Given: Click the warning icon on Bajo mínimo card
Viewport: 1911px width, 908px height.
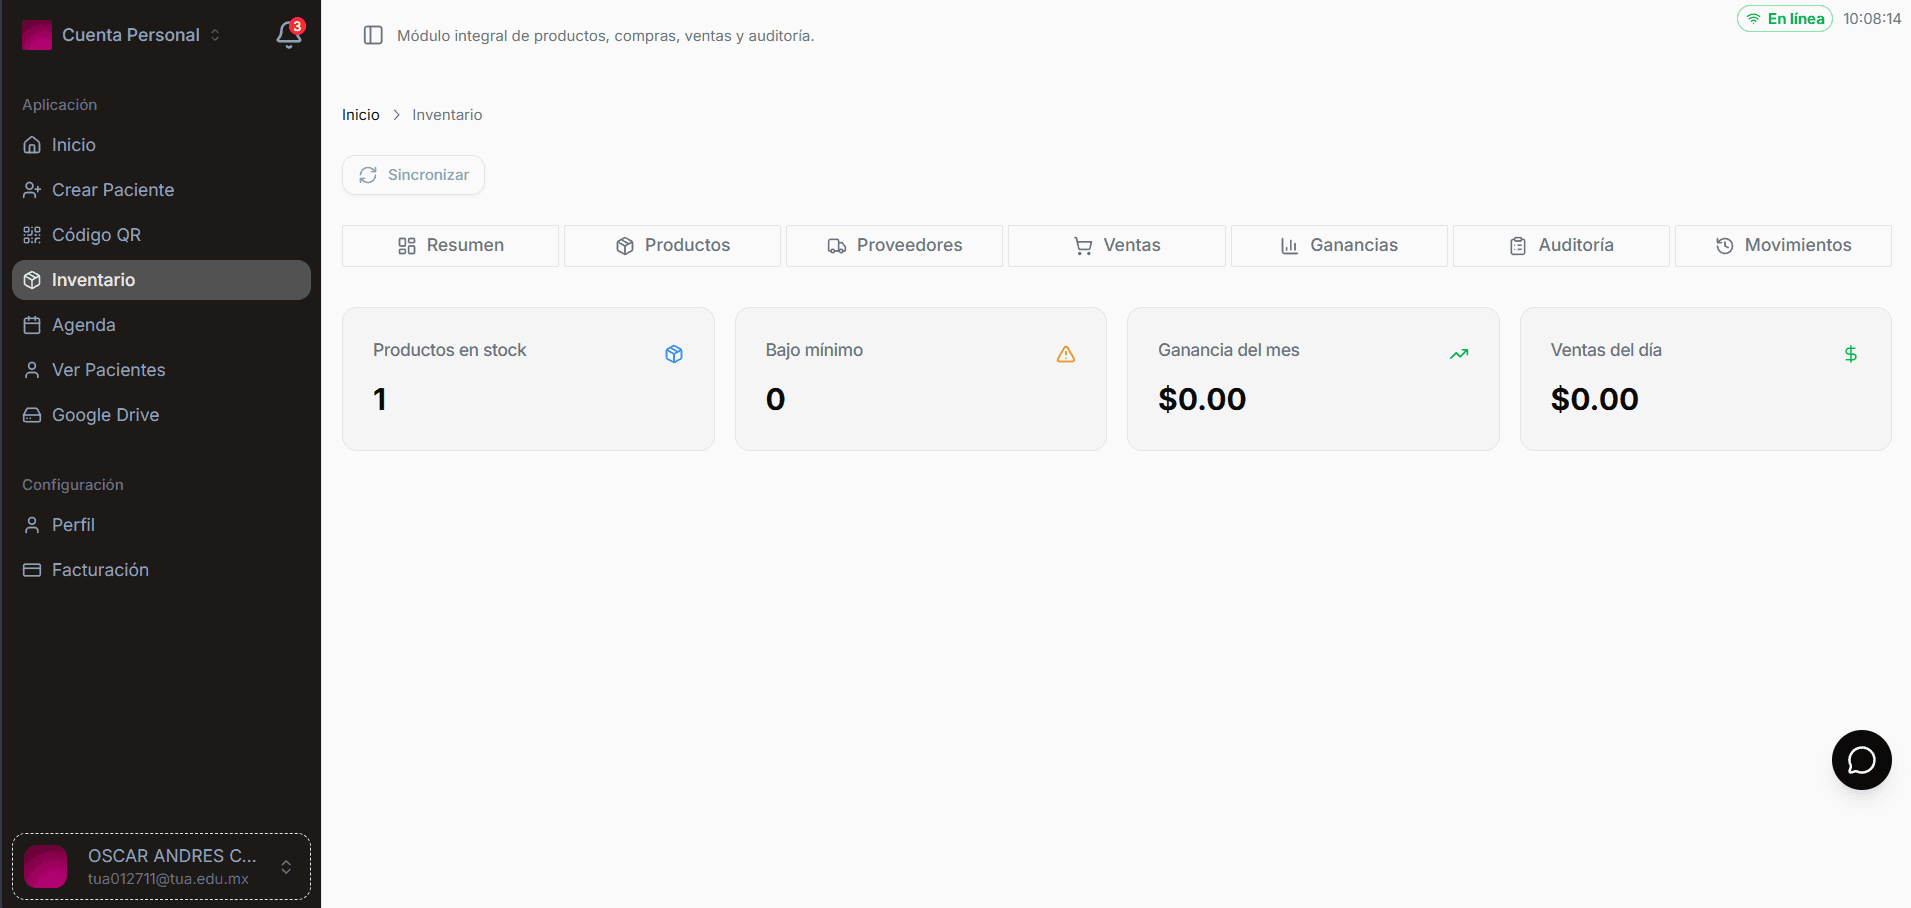Looking at the screenshot, I should click(1066, 354).
